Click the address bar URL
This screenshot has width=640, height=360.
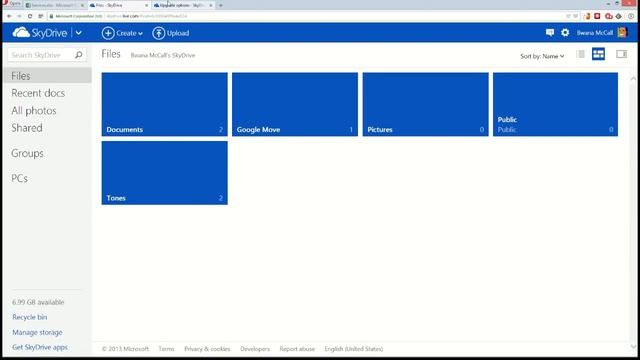coord(147,16)
